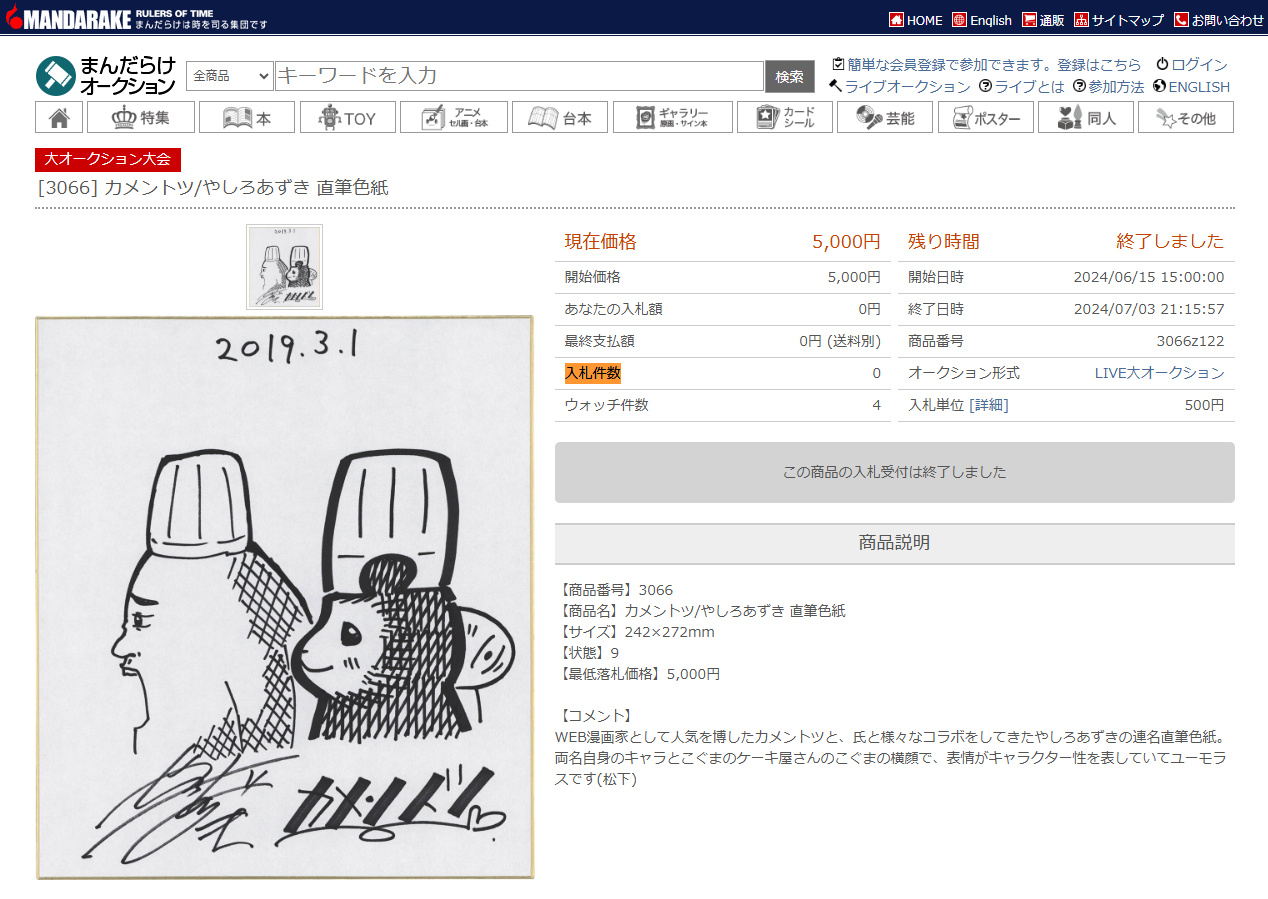Select the 芸能 category icon
This screenshot has height=899, width=1268.
(884, 117)
